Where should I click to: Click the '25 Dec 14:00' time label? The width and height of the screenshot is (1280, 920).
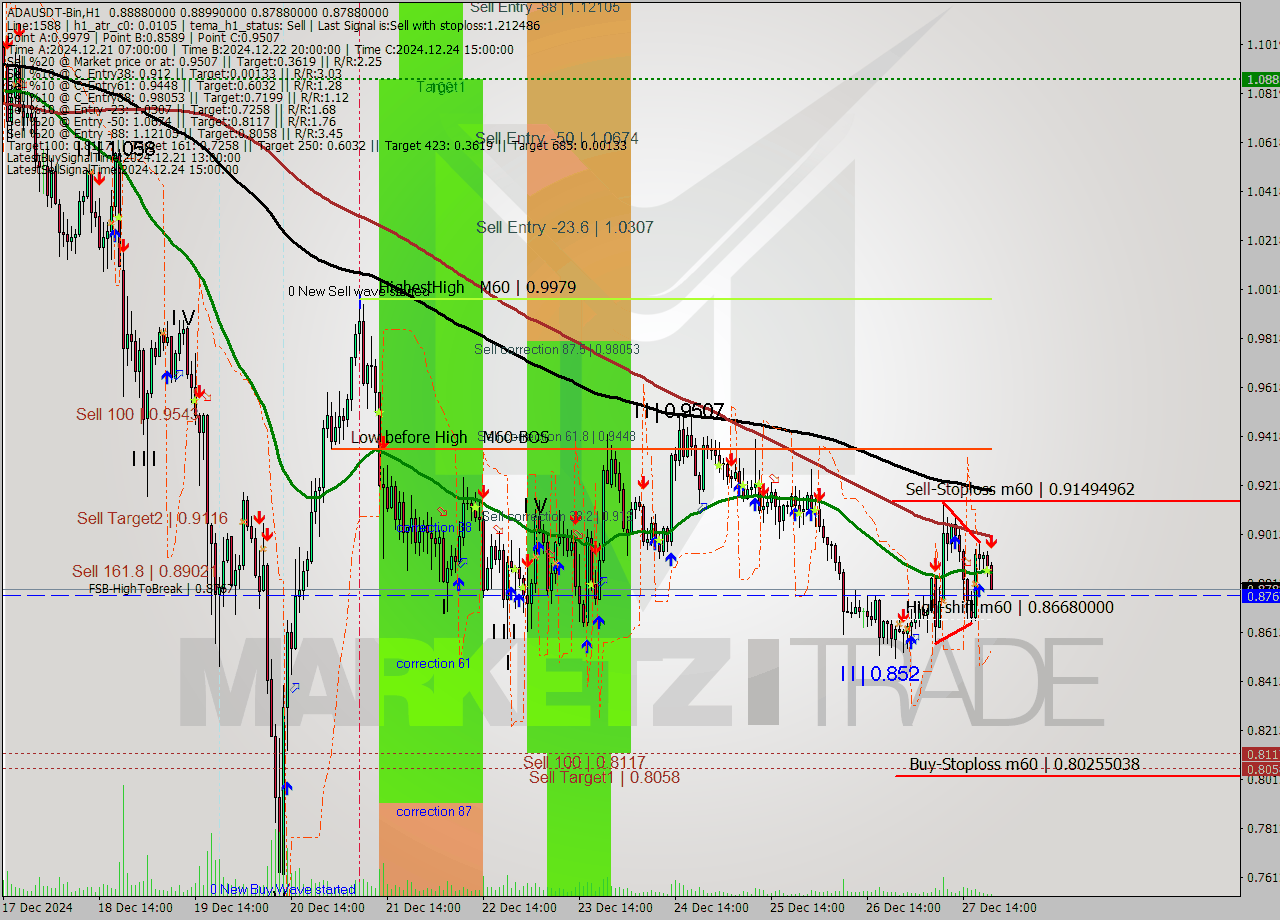point(807,908)
